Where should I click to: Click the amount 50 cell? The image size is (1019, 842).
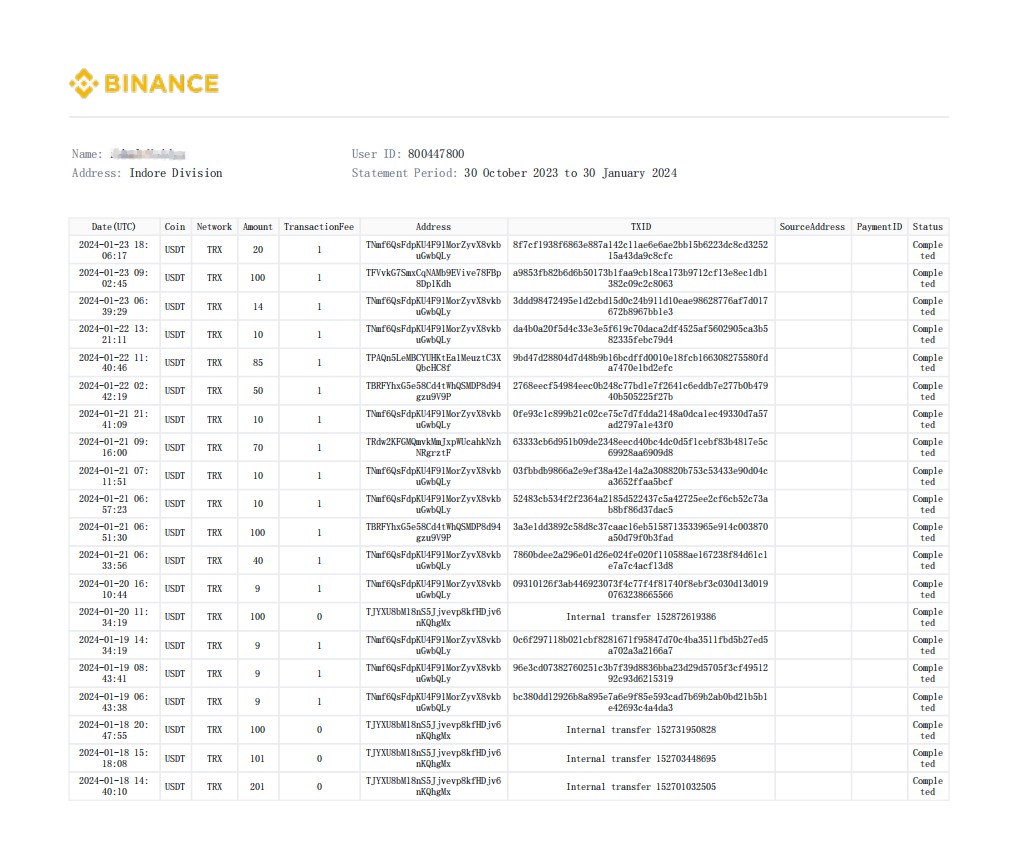click(258, 390)
